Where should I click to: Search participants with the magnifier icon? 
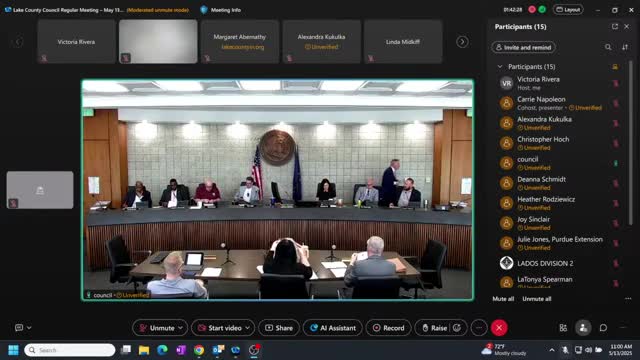coord(608,47)
